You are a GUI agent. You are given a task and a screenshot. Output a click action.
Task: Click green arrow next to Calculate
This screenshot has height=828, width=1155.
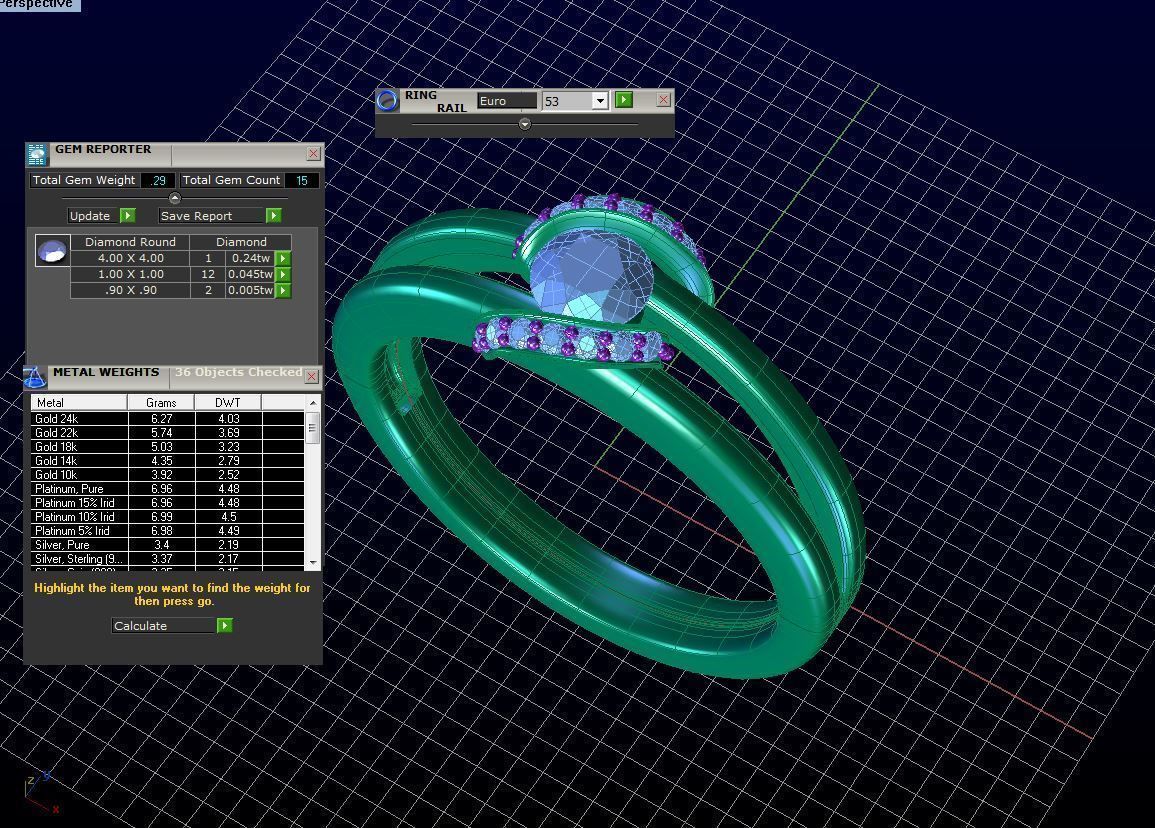pos(225,625)
